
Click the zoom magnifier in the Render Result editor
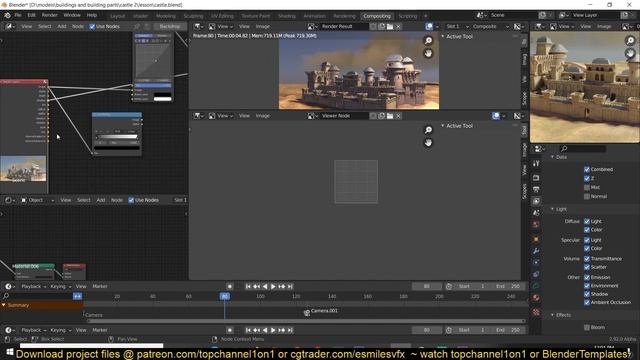(428, 40)
